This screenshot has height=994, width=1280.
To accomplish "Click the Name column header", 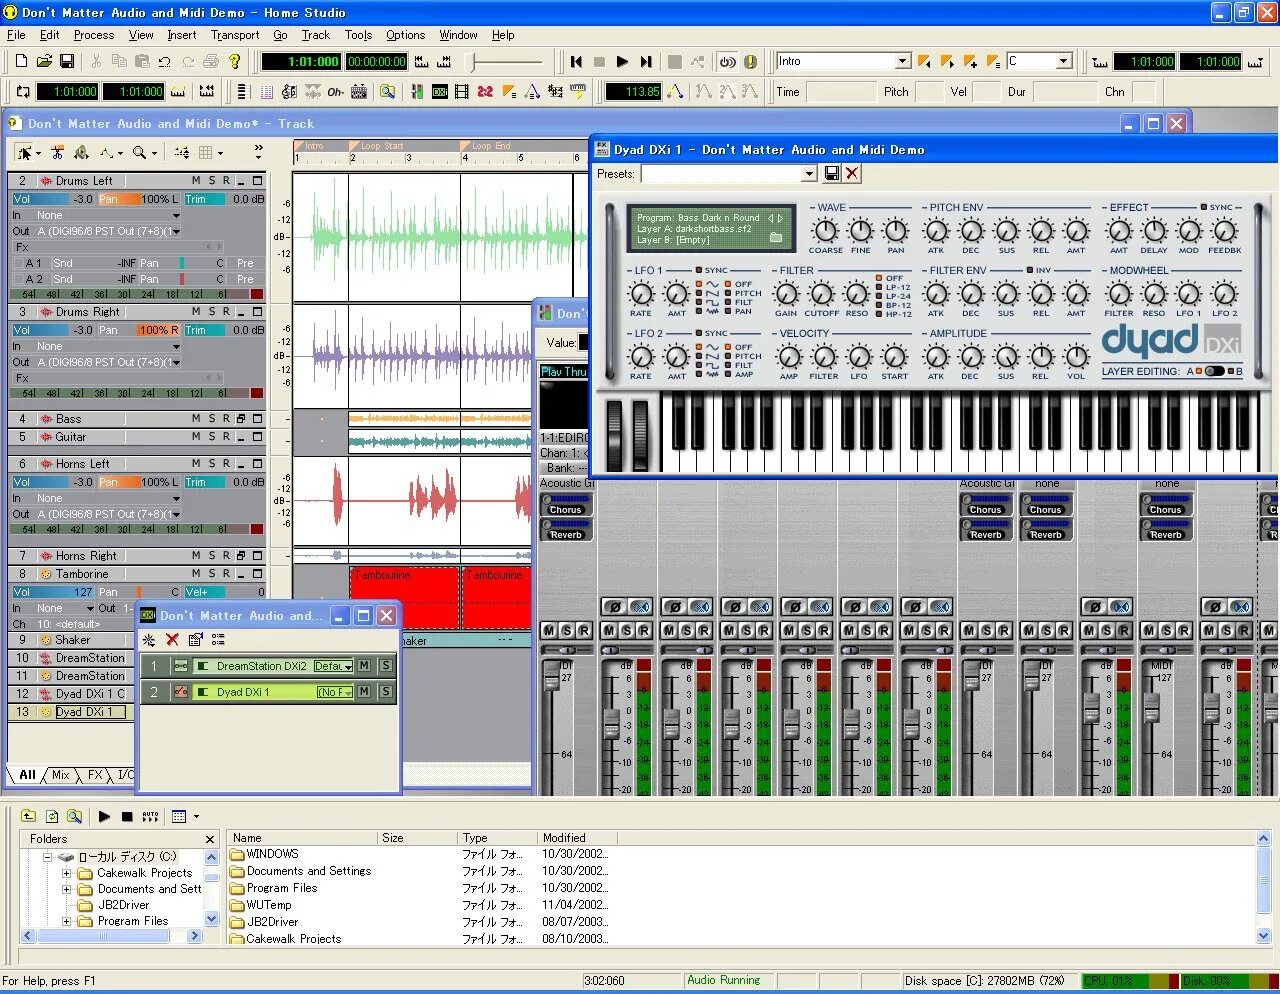I will pos(303,838).
